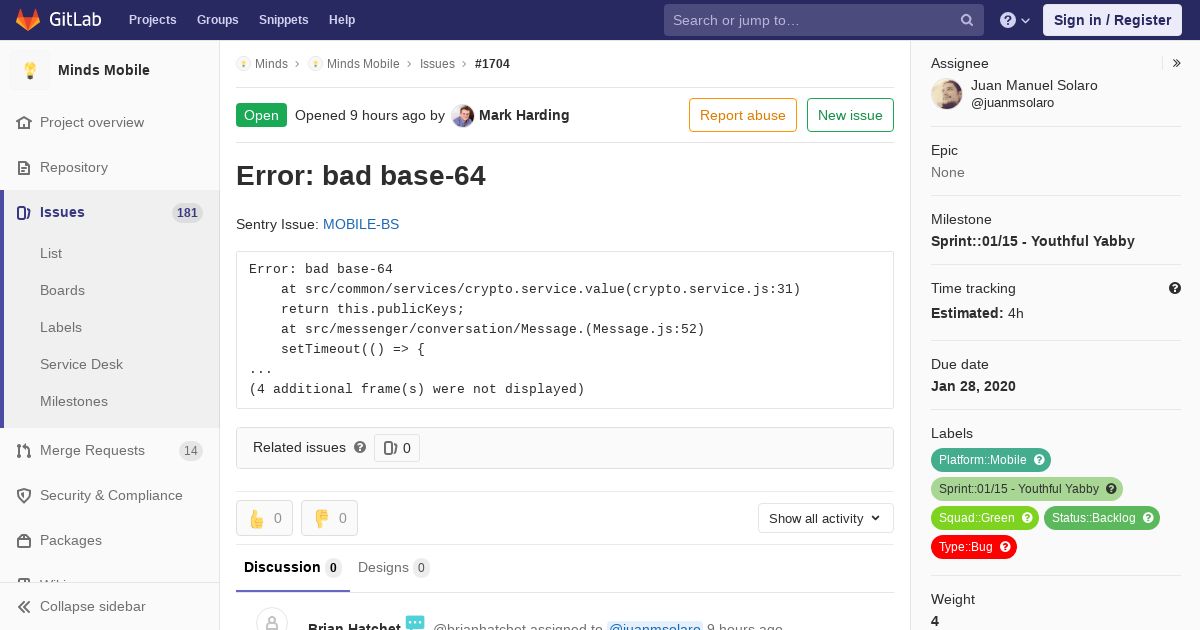Open Milestones in the Issues submenu
Screen dimensions: 1200x630
pyautogui.click(x=74, y=401)
